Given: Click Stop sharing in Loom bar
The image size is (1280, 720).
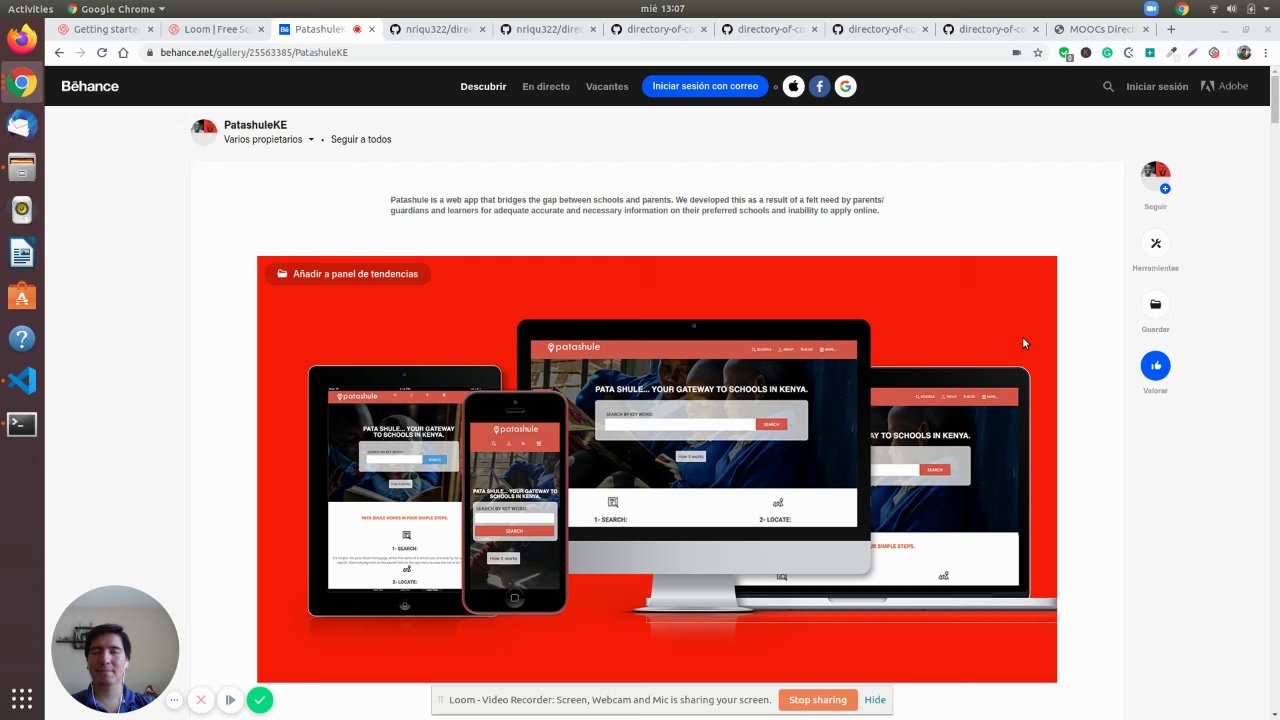Looking at the screenshot, I should [x=817, y=700].
